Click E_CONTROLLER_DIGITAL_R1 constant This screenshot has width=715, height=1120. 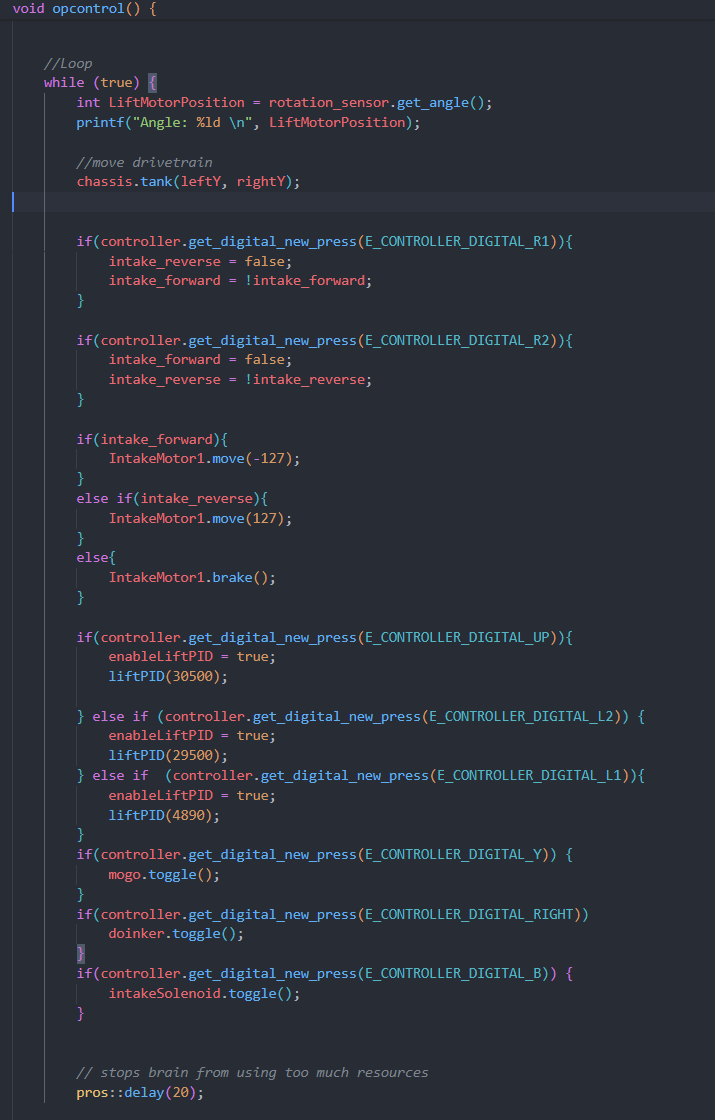pyautogui.click(x=457, y=241)
